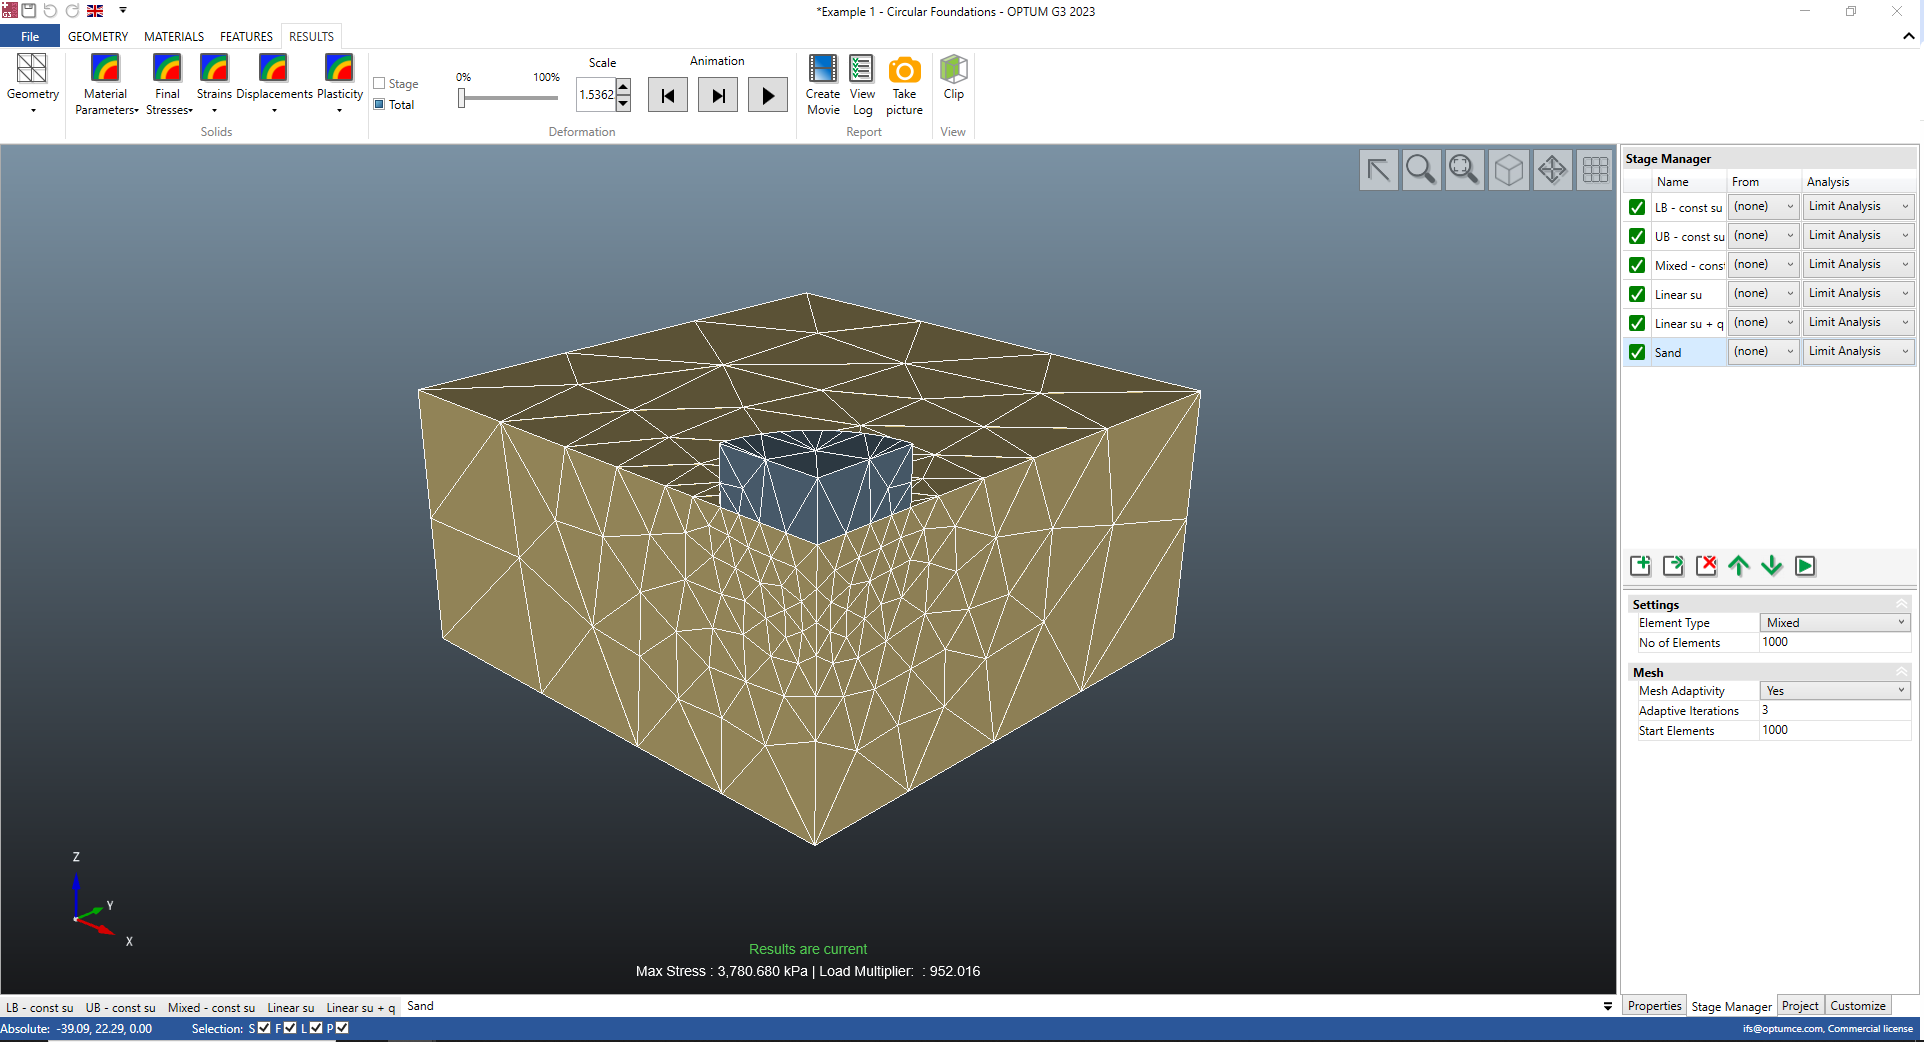Open the Project panel tab
The width and height of the screenshot is (1924, 1042).
pos(1800,1006)
